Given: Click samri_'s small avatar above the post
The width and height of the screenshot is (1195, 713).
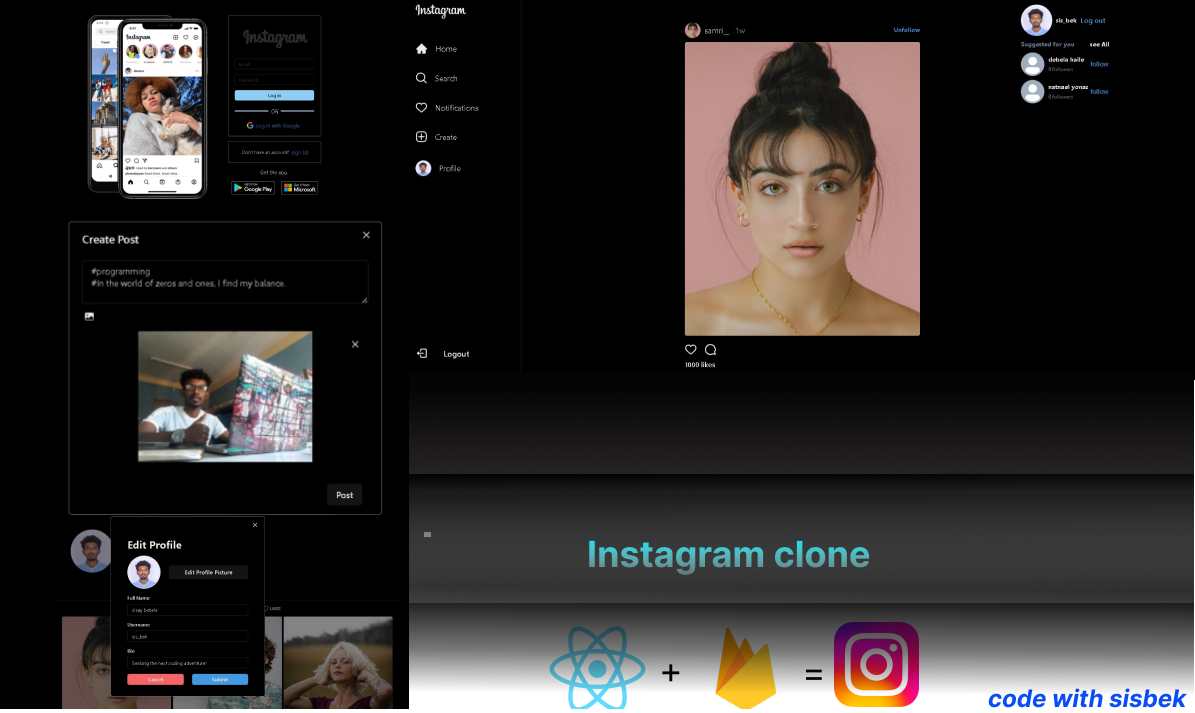Looking at the screenshot, I should point(693,30).
